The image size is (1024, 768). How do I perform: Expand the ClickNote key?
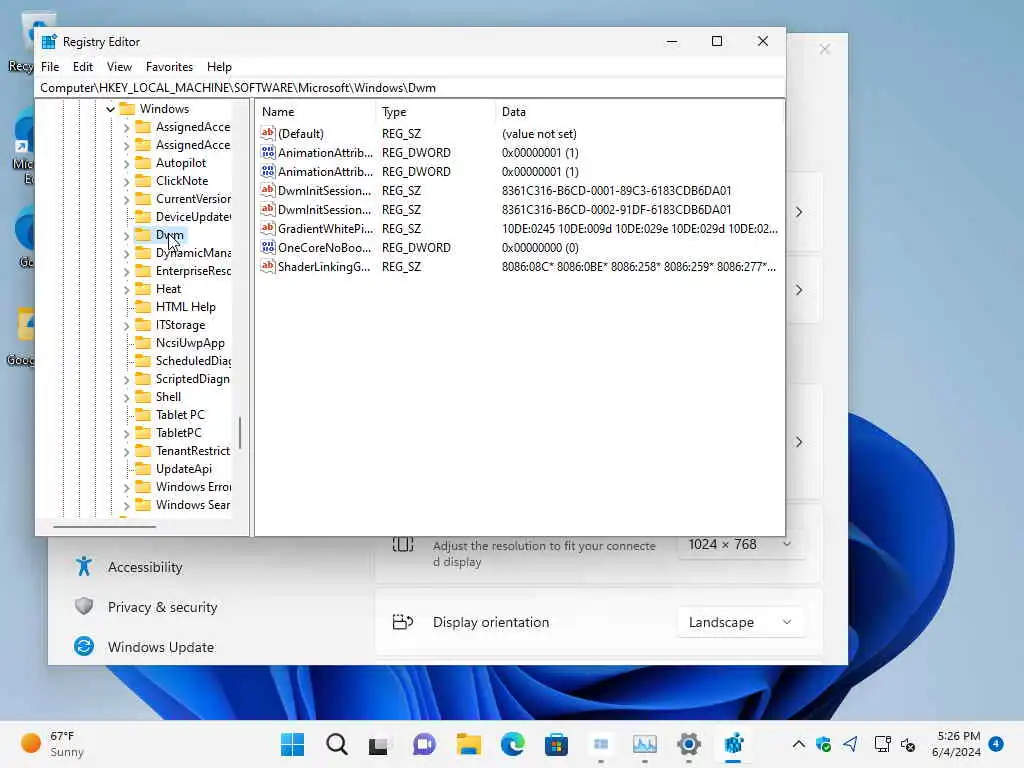tap(126, 181)
